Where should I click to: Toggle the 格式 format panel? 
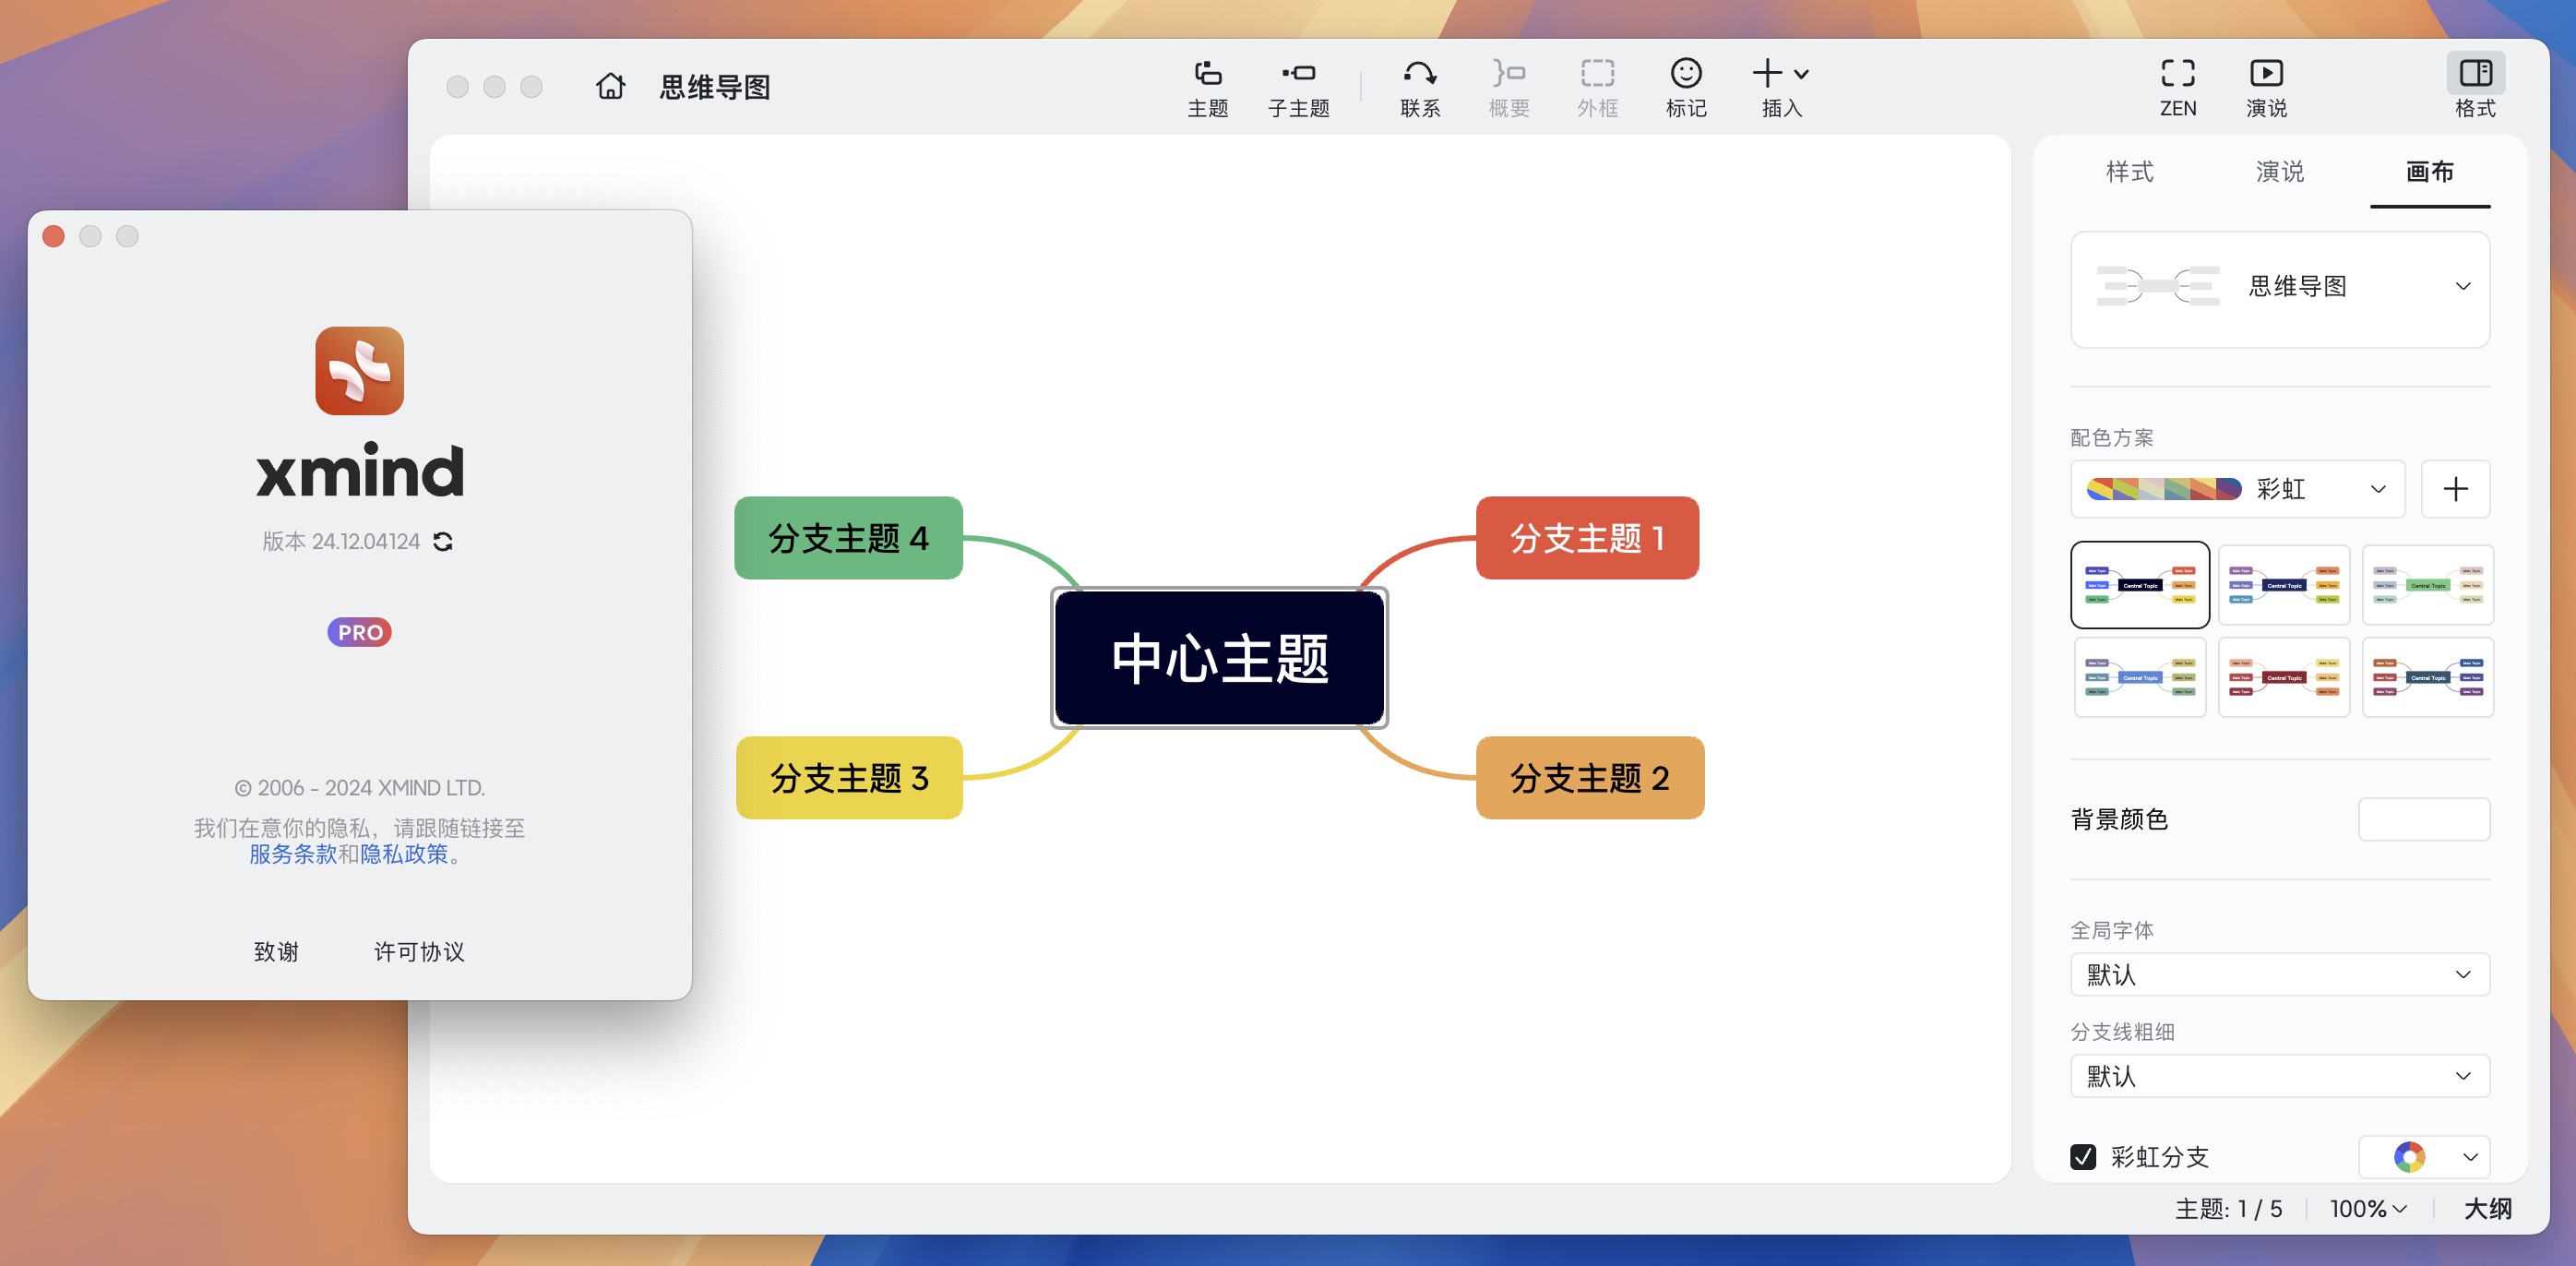[x=2475, y=88]
